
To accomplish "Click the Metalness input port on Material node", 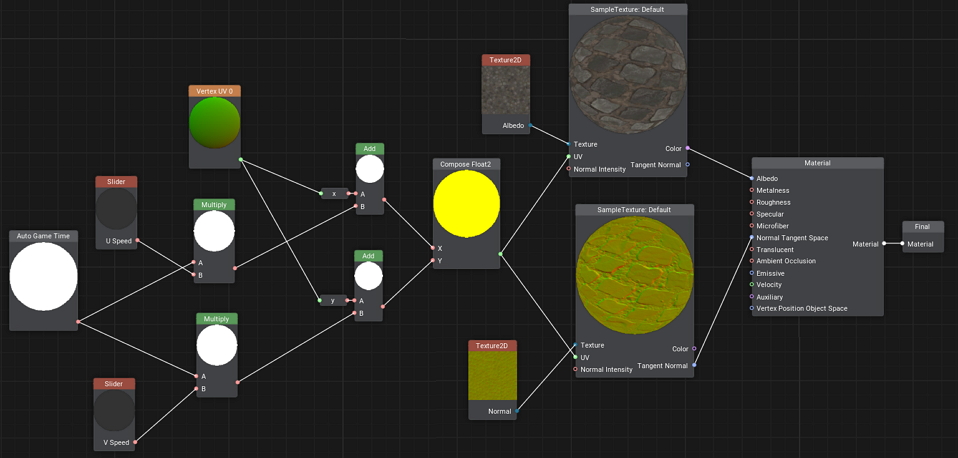I will pos(752,190).
